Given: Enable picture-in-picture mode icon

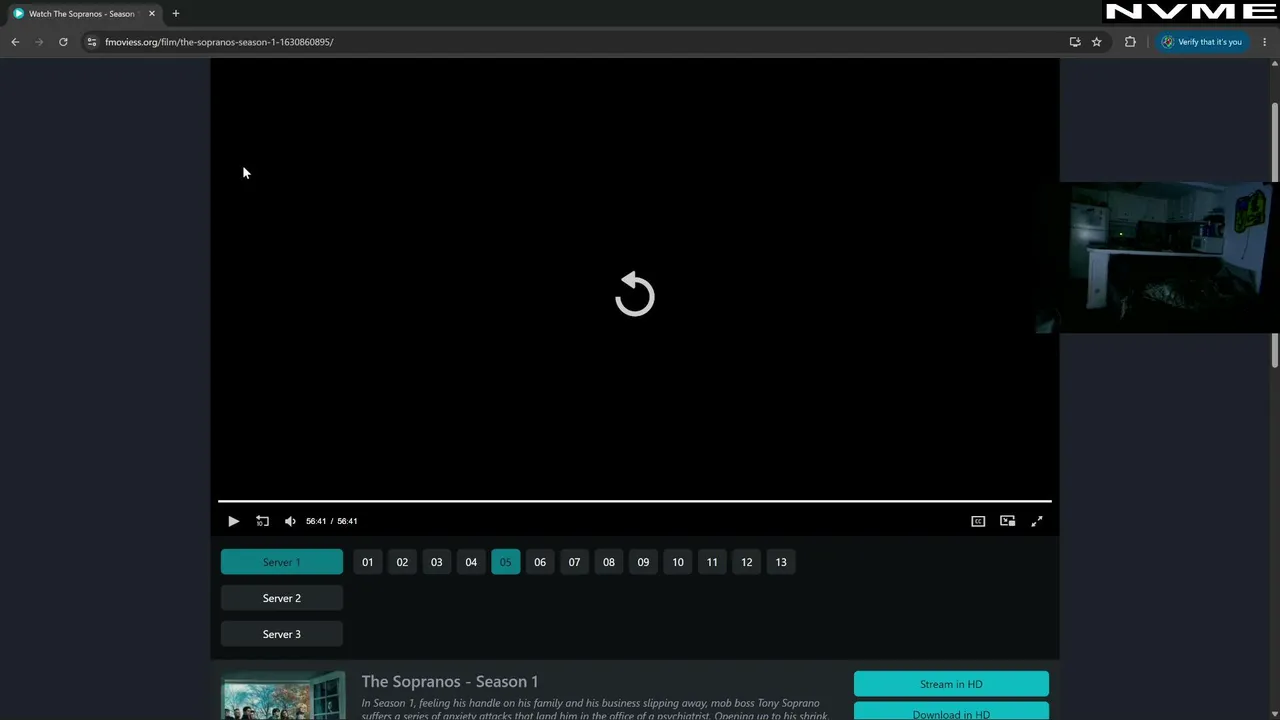Looking at the screenshot, I should coord(1007,521).
